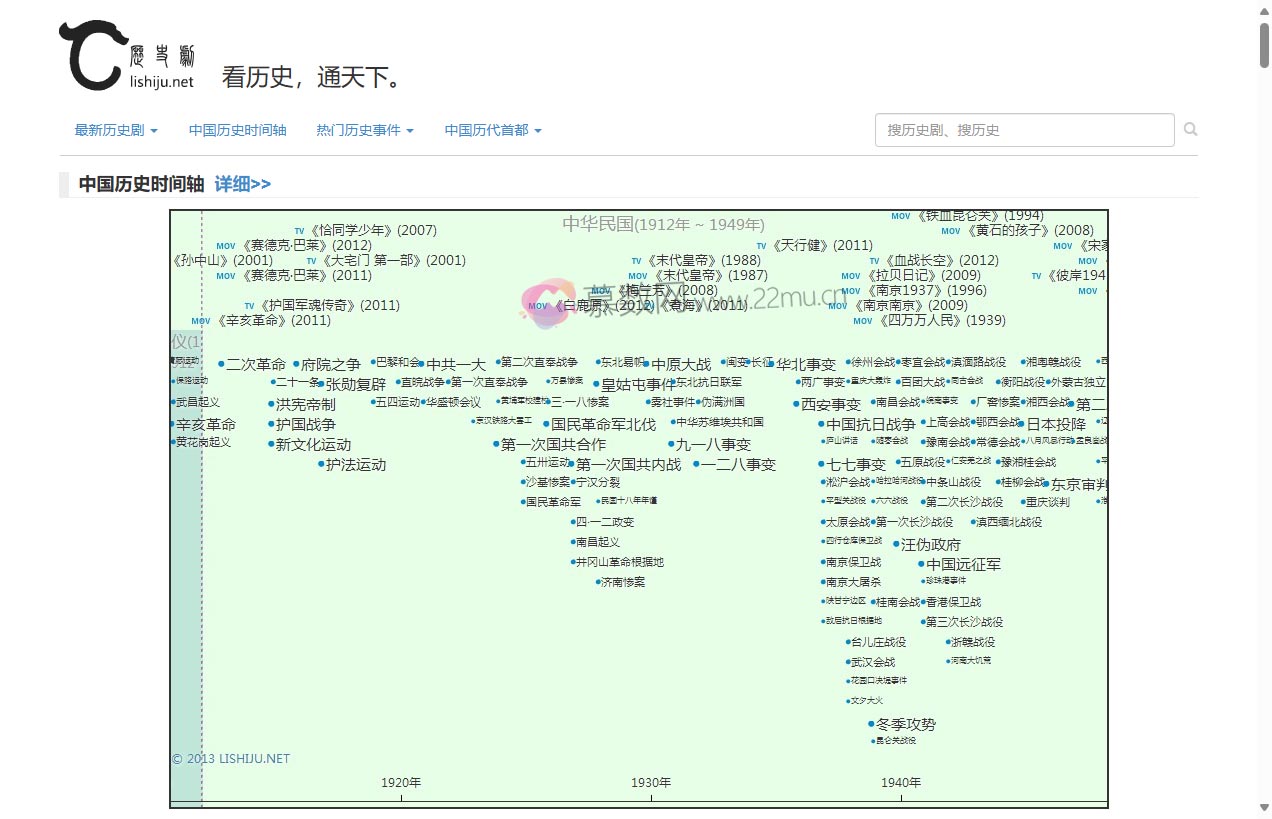Select the 中国历史时间轴 navigation item
Image resolution: width=1272 pixels, height=819 pixels.
click(x=238, y=129)
